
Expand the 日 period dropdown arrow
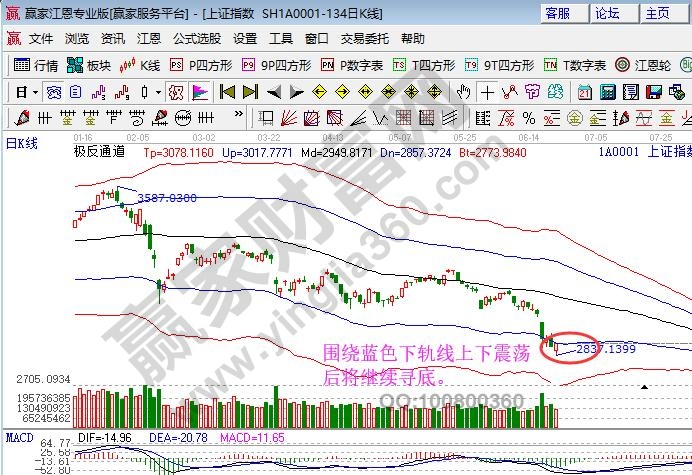pyautogui.click(x=35, y=92)
